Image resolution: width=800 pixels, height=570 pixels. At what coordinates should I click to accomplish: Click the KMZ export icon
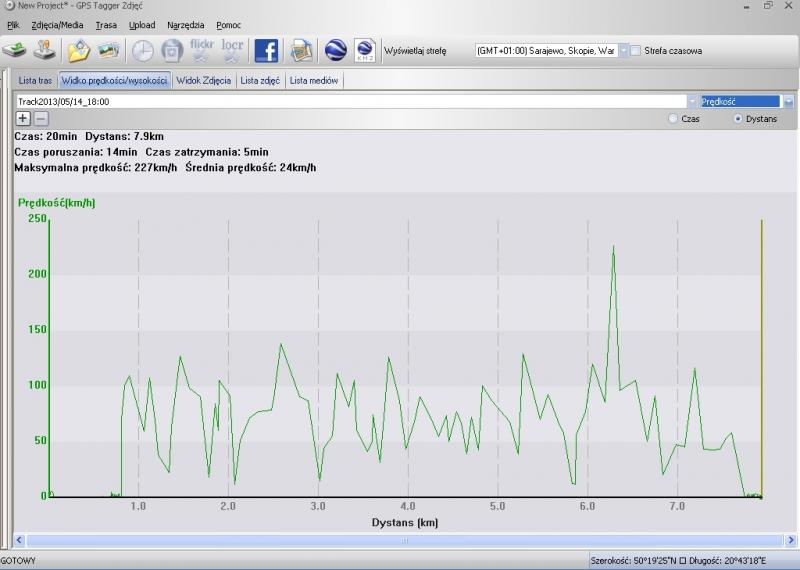tap(365, 50)
